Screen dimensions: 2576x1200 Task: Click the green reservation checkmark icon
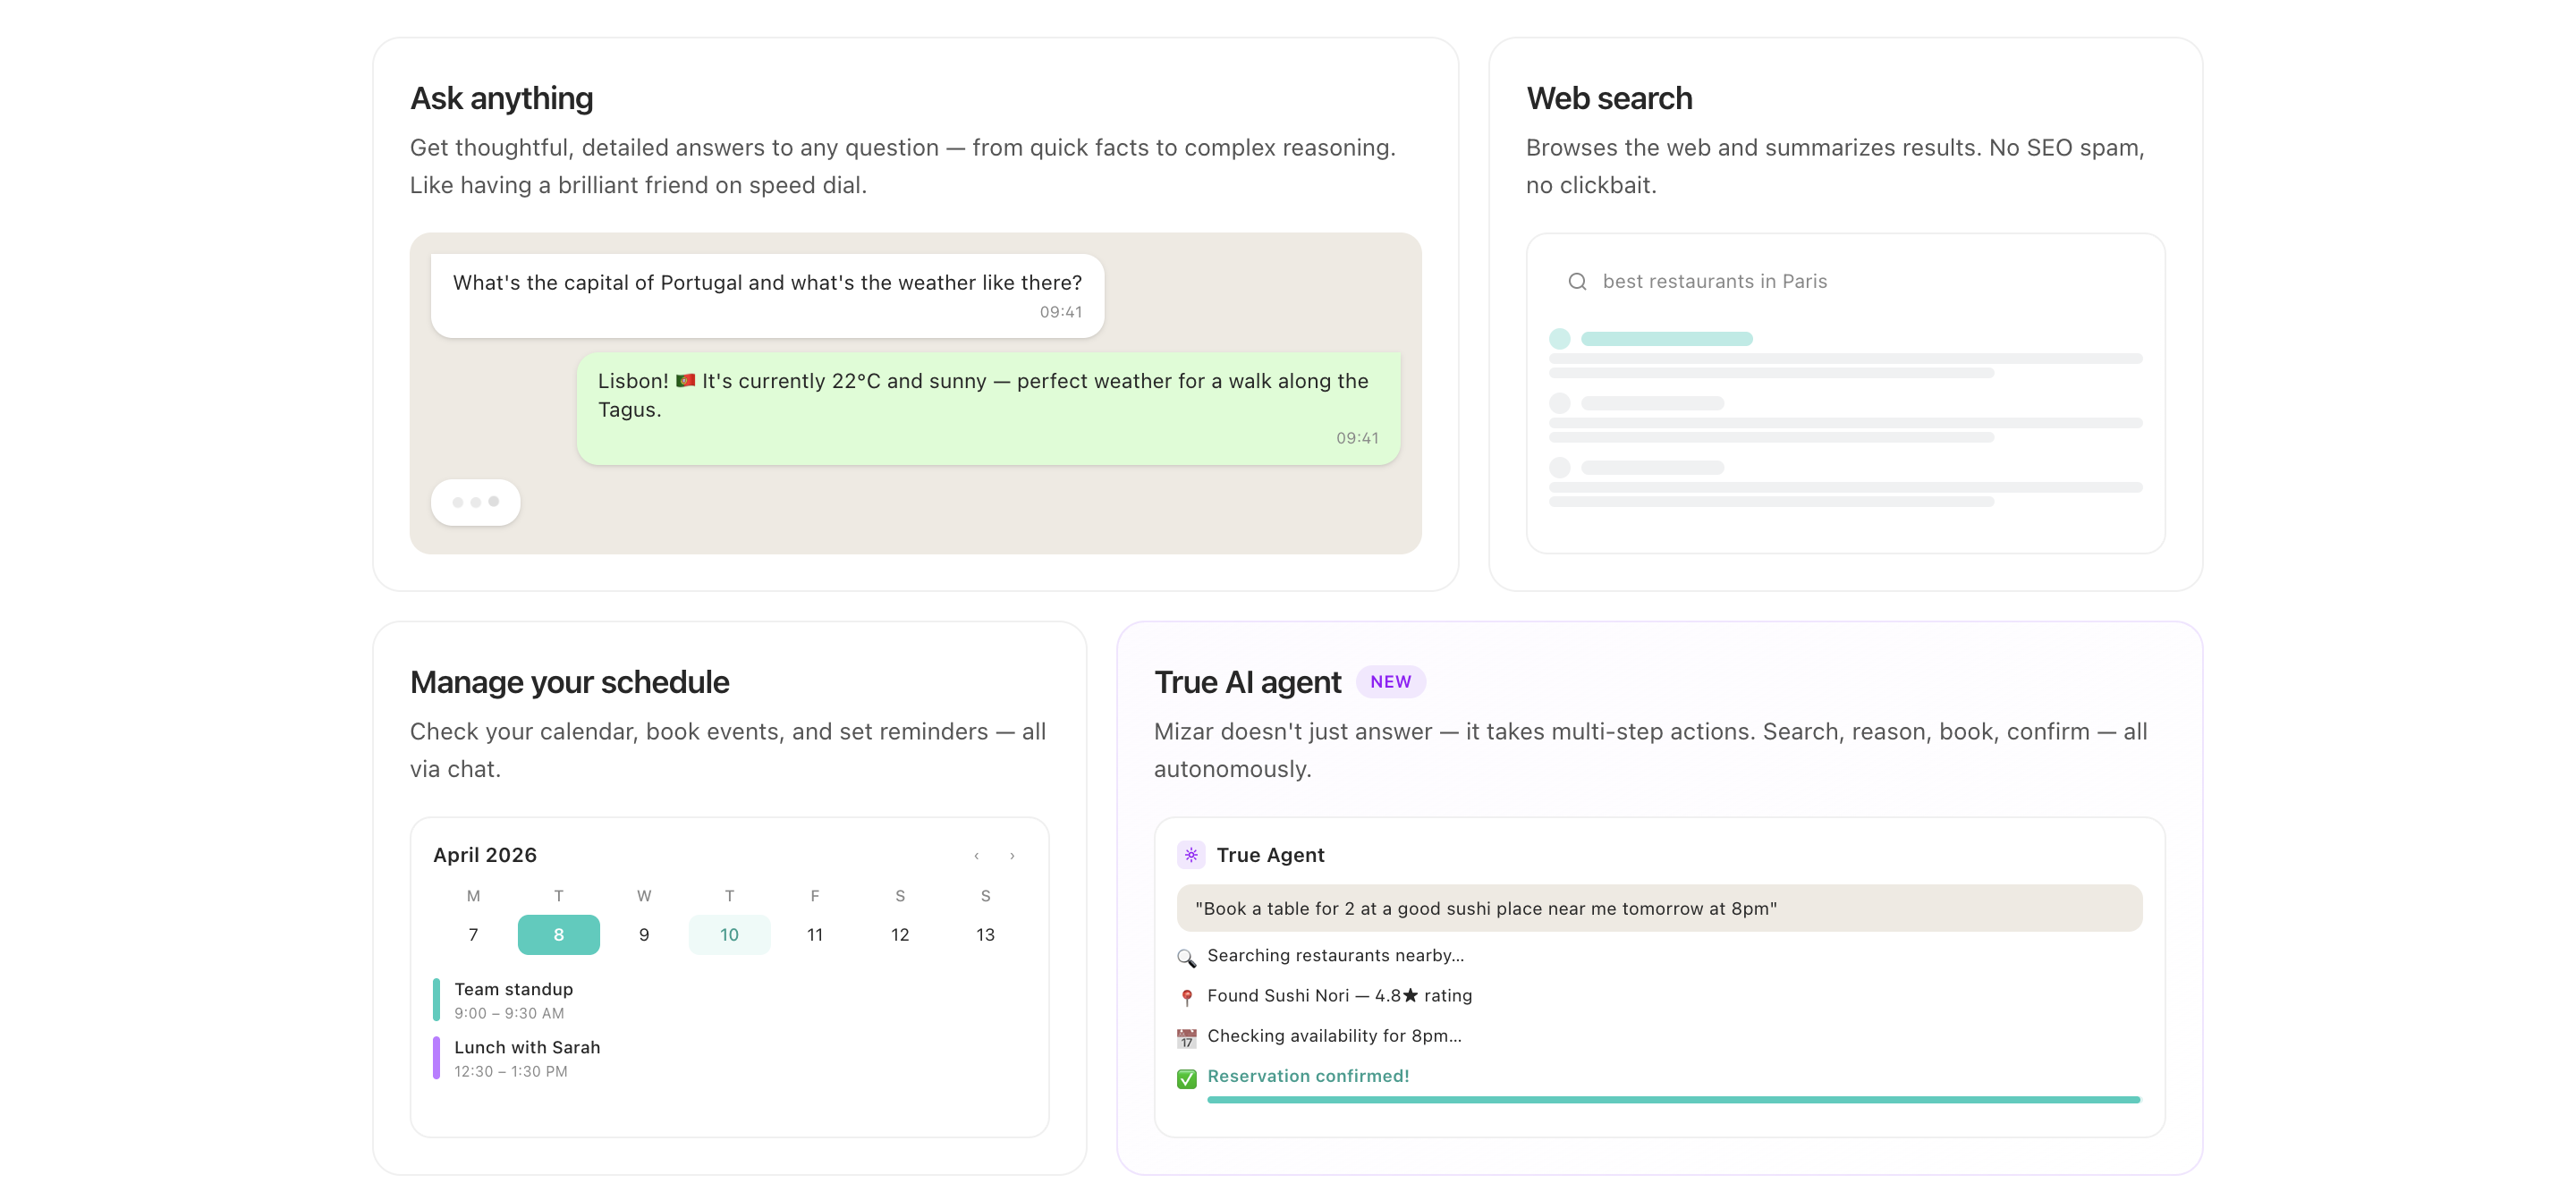point(1186,1078)
